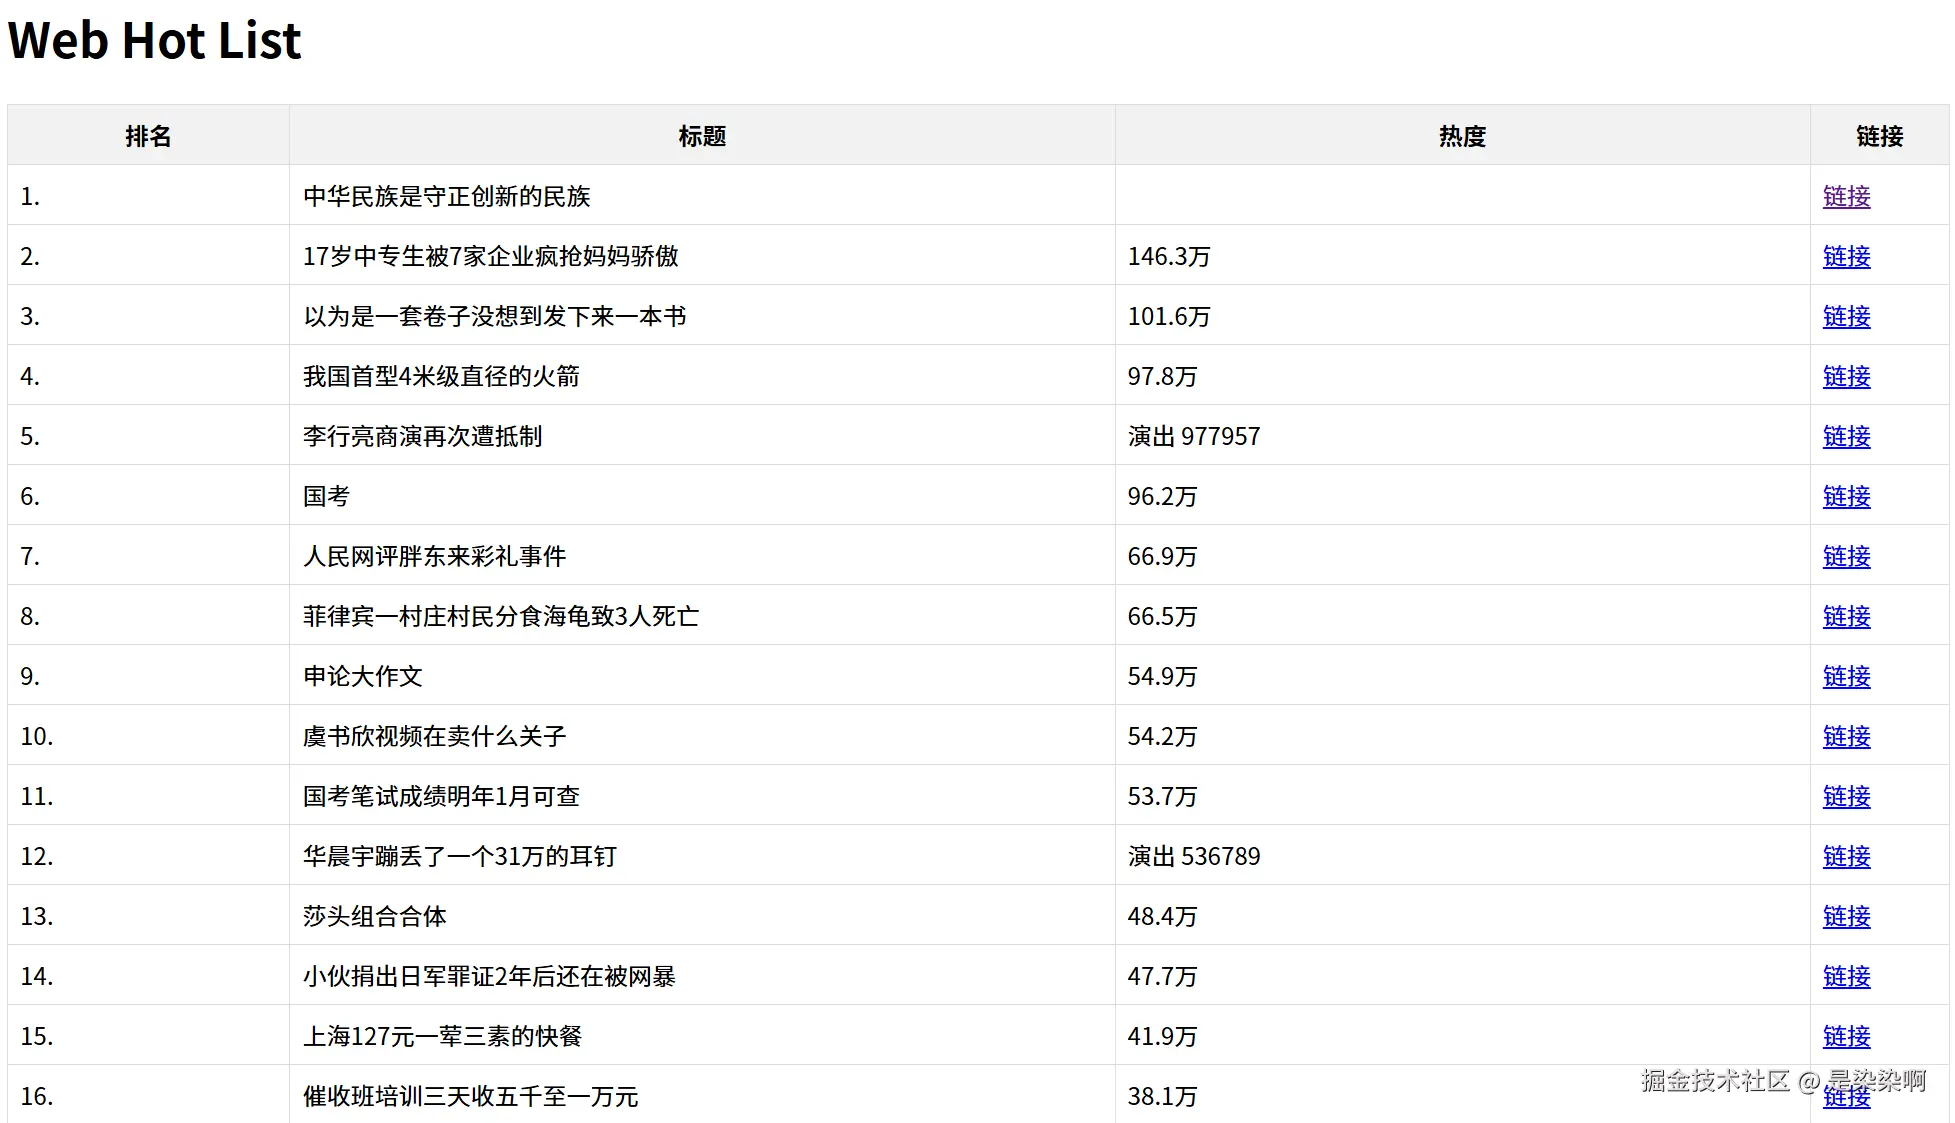The height and width of the screenshot is (1123, 1955).
Task: Click link for 虞书欣视频在卖什么关子
Action: click(x=1845, y=736)
